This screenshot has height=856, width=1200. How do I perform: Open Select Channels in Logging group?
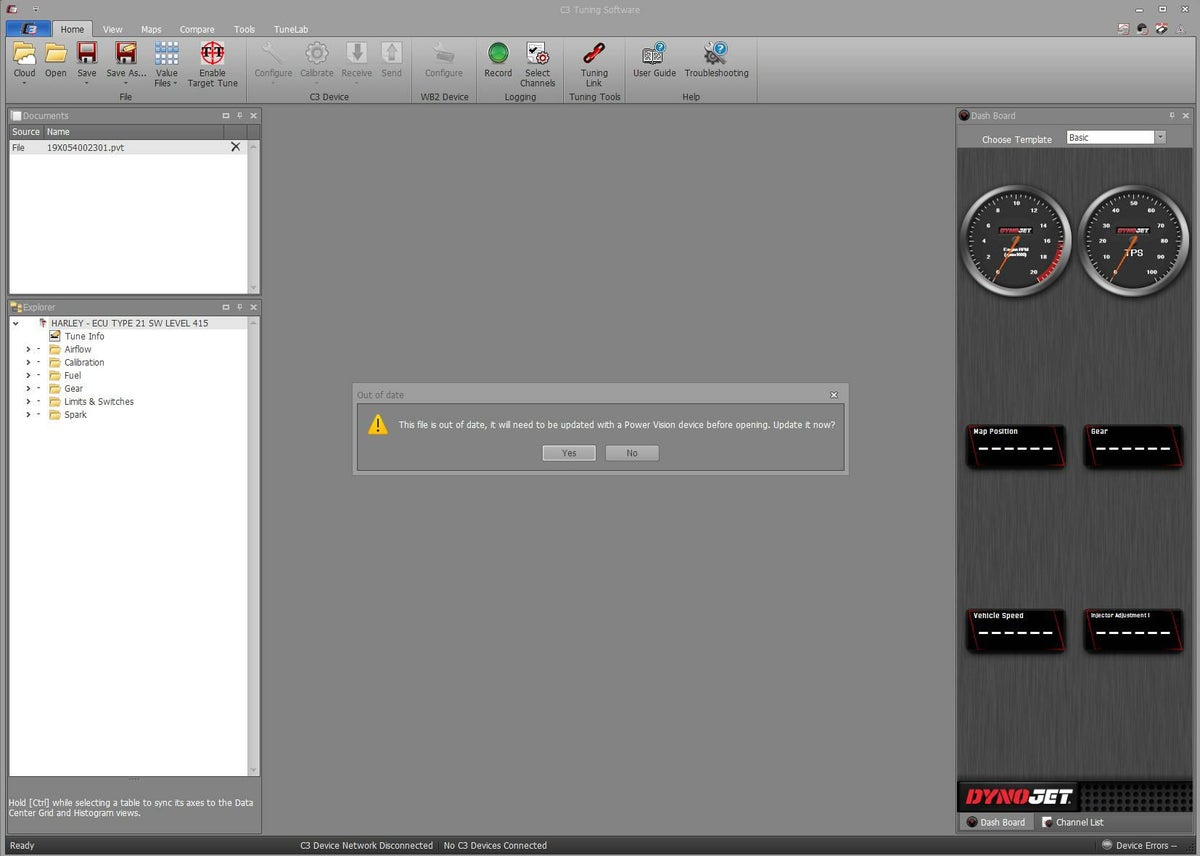click(537, 54)
